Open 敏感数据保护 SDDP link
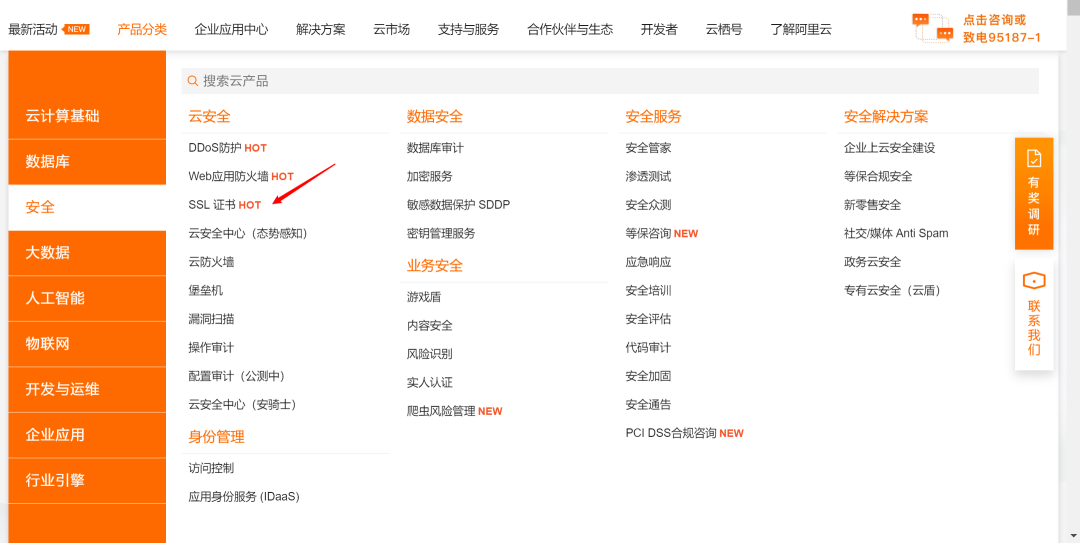 [x=459, y=205]
